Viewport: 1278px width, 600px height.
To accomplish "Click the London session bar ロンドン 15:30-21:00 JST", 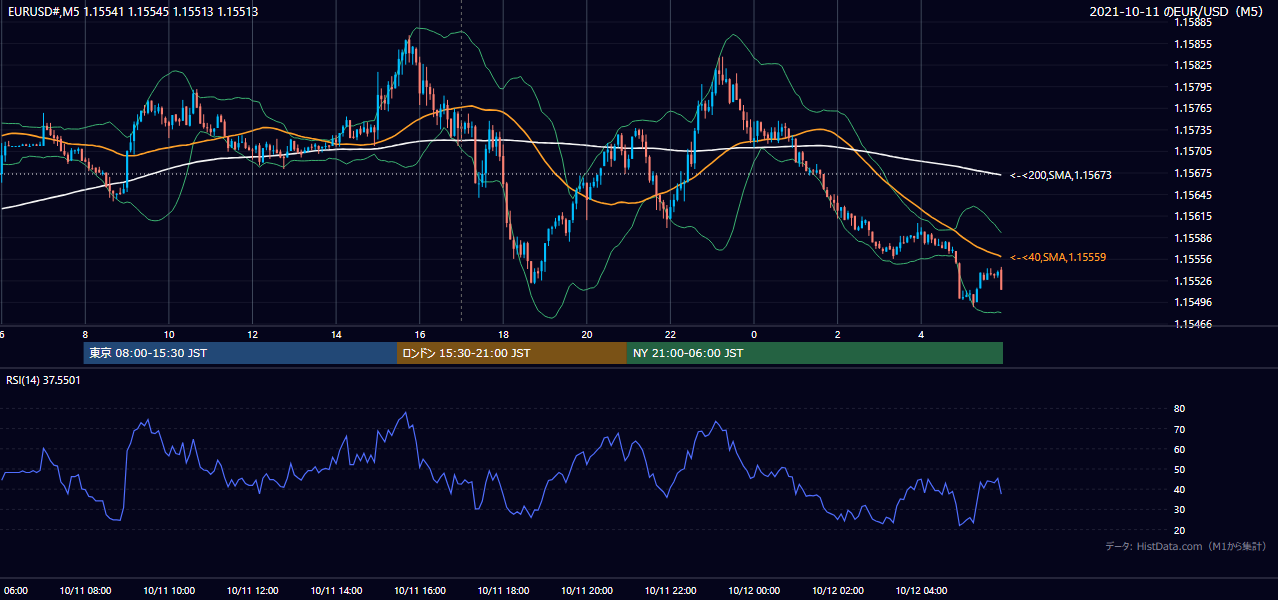I will point(512,353).
